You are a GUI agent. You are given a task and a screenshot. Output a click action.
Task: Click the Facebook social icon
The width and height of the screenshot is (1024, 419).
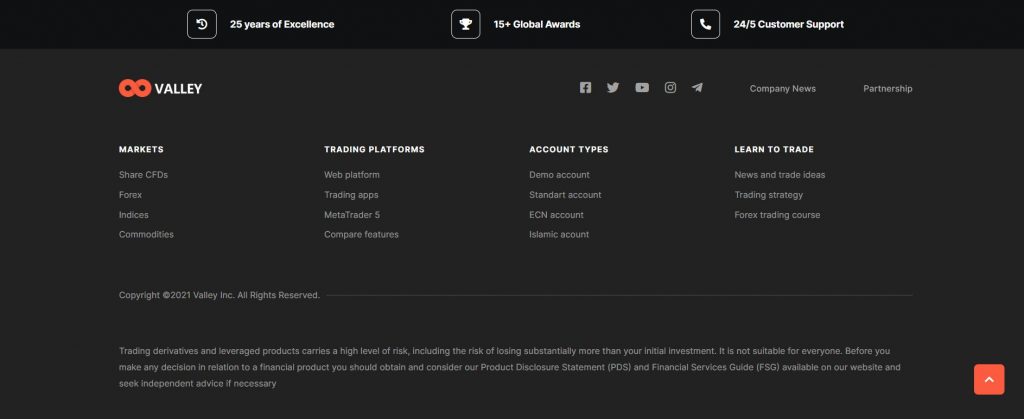(x=585, y=88)
